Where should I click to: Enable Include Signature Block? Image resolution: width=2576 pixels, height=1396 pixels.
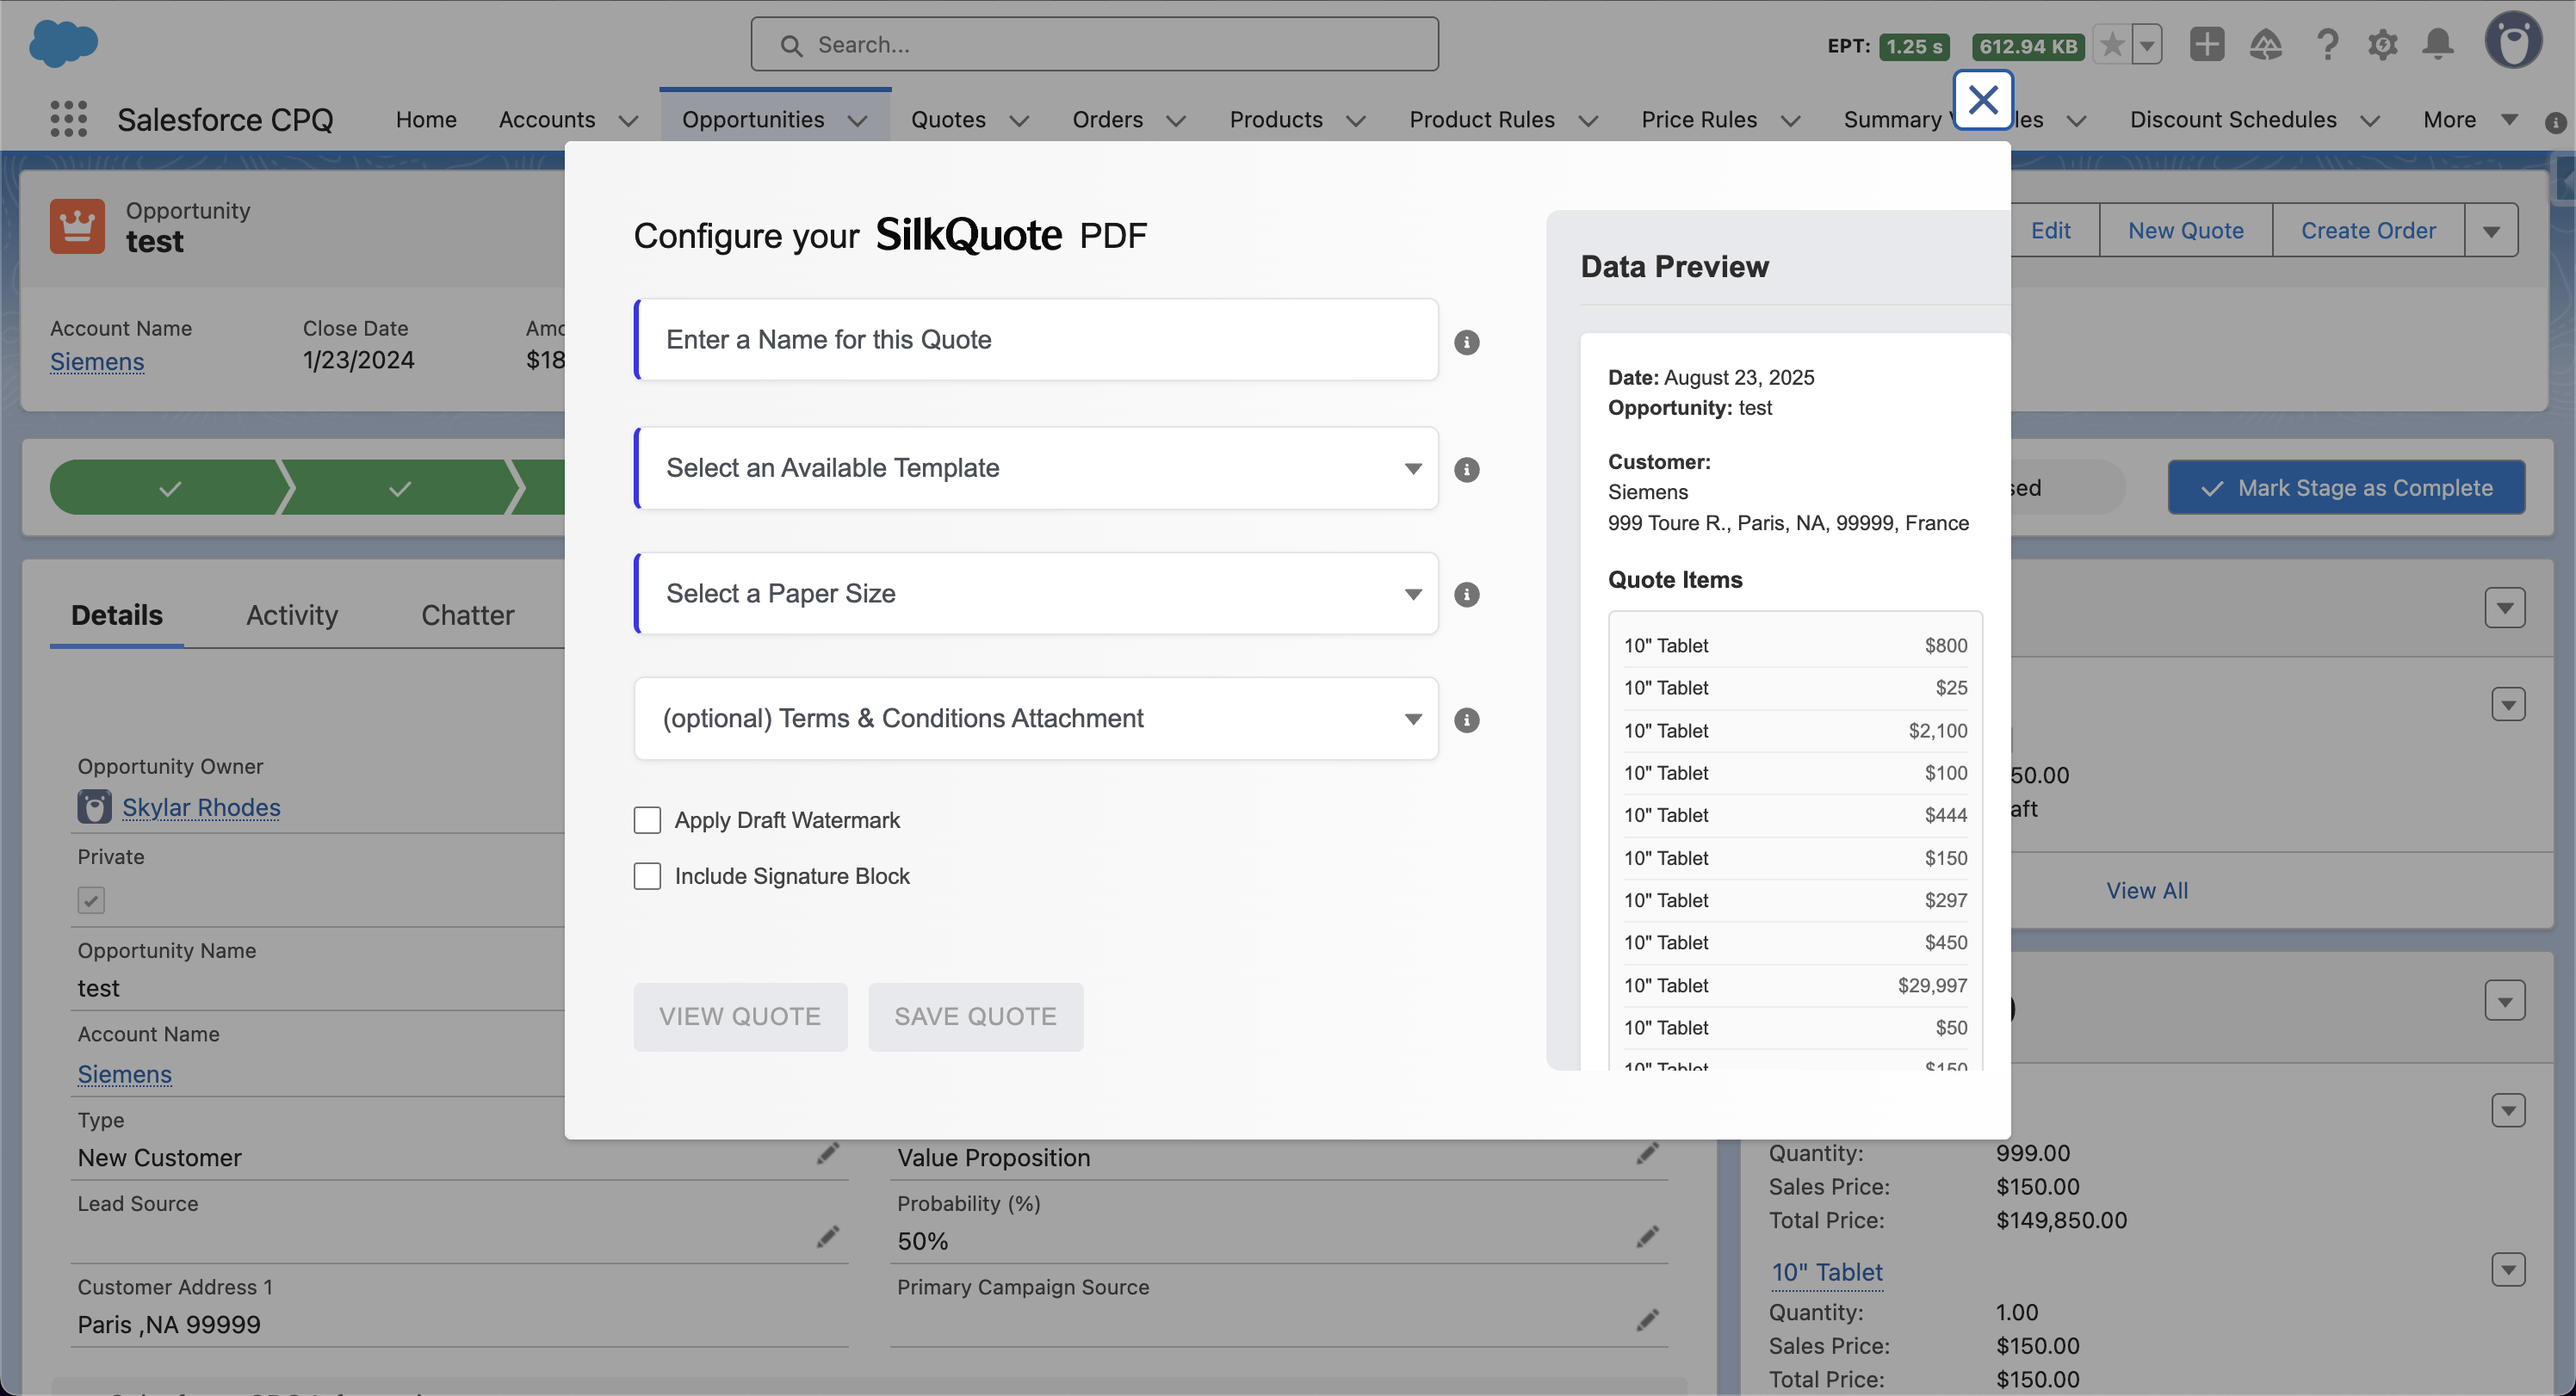point(647,875)
